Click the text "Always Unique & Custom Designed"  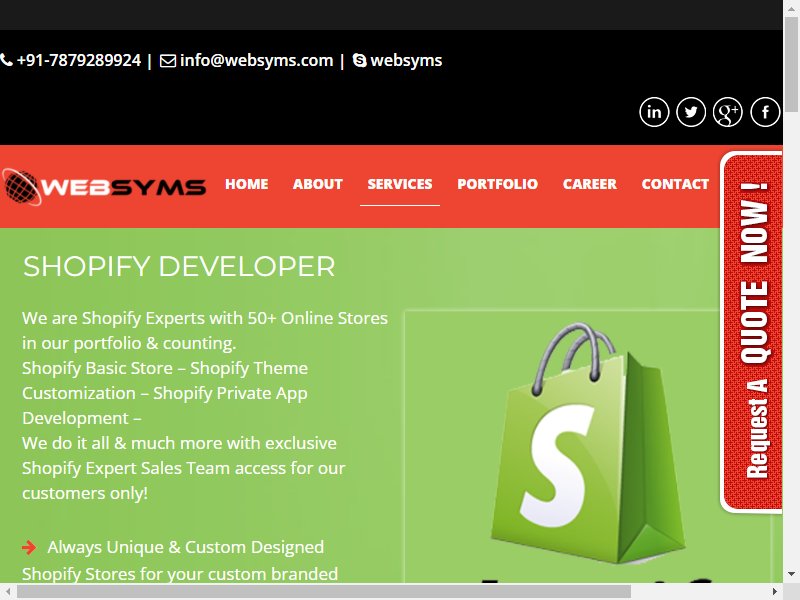tap(186, 547)
